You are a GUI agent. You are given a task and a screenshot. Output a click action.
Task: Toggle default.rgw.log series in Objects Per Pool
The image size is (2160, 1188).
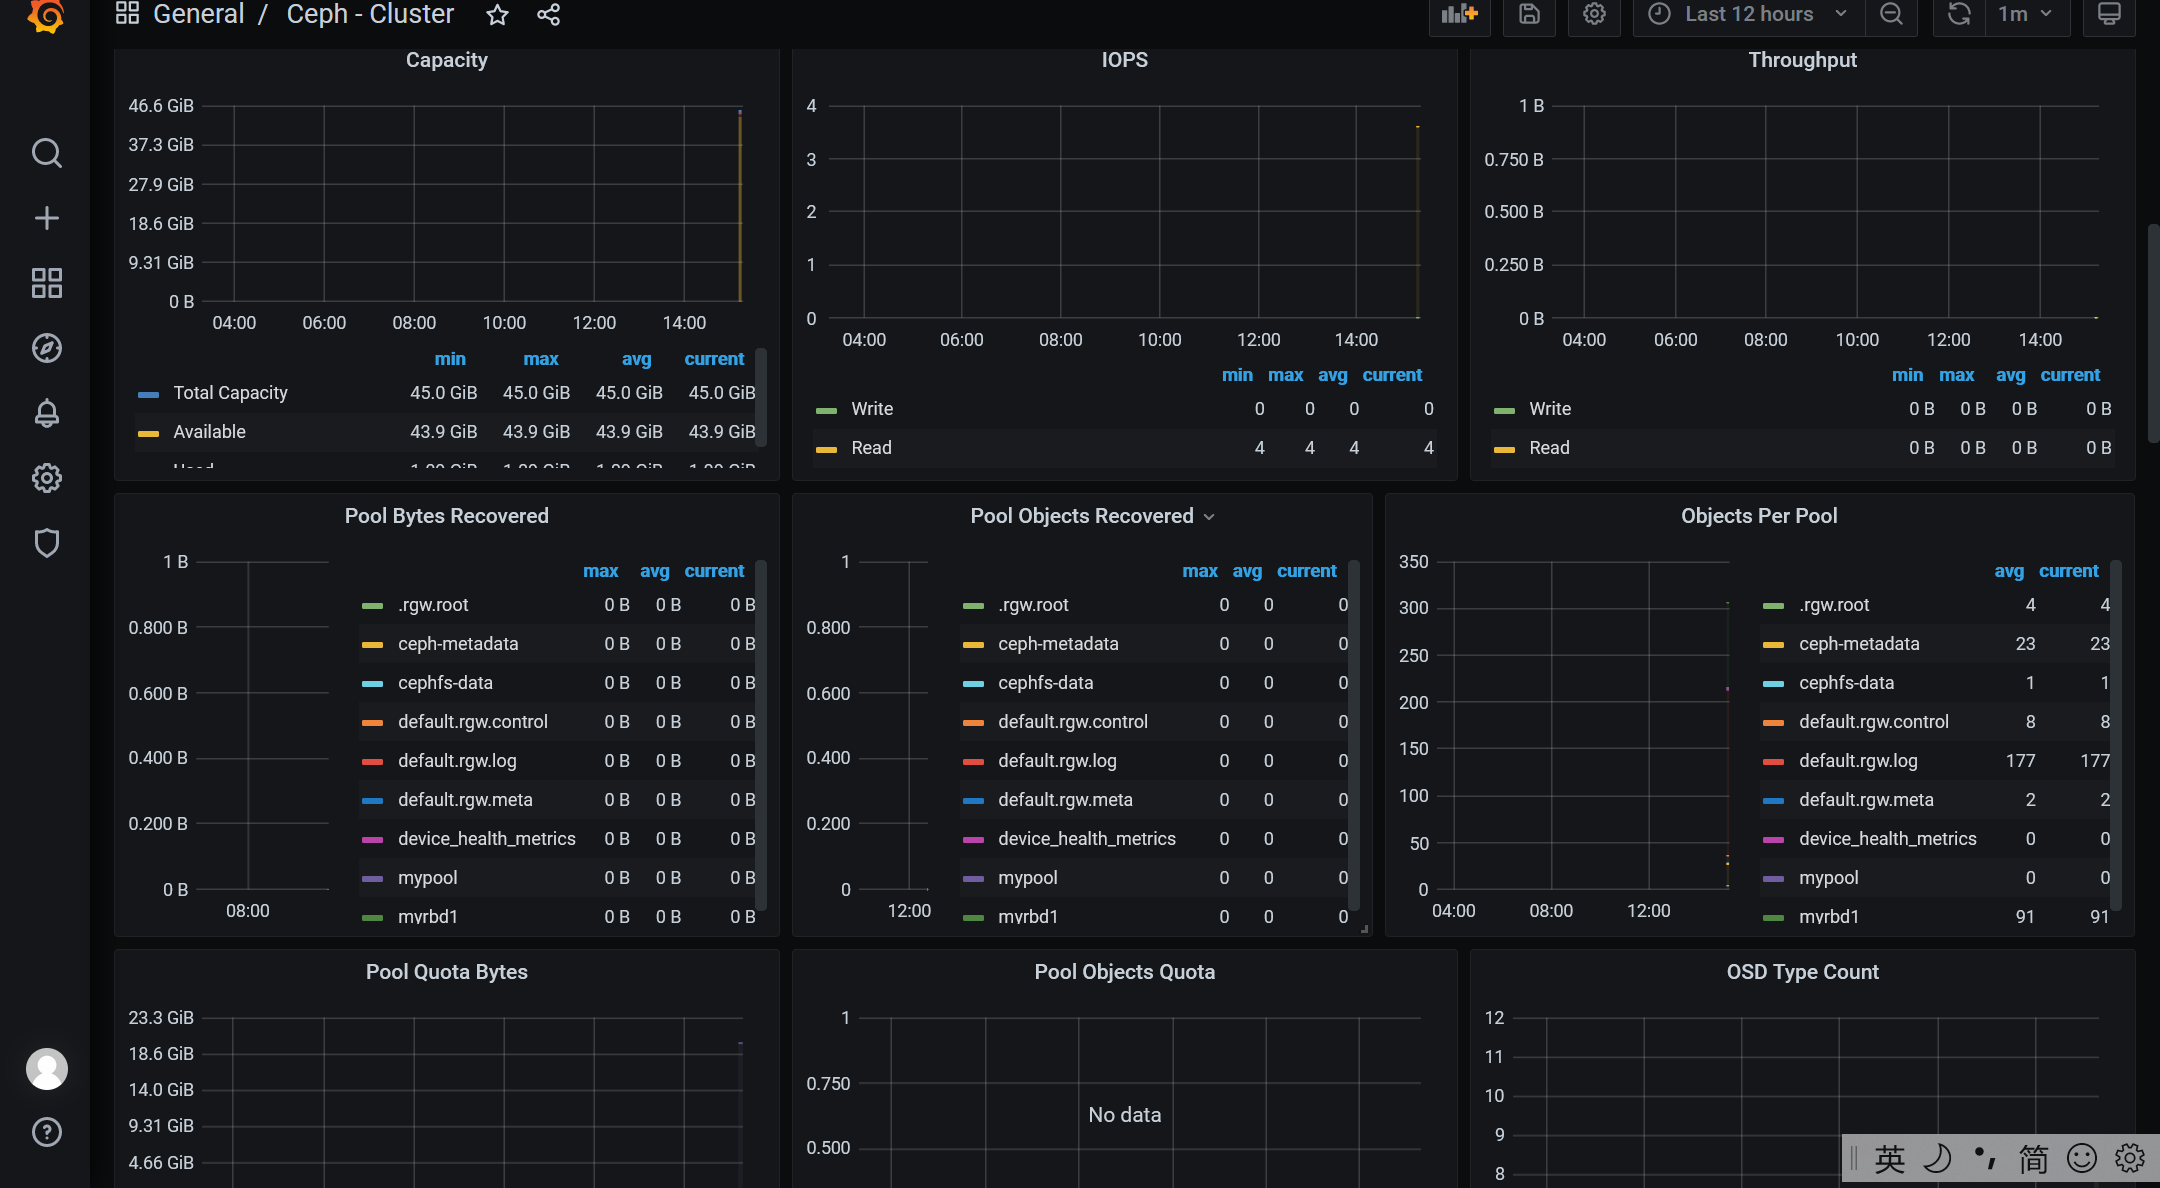1857,761
